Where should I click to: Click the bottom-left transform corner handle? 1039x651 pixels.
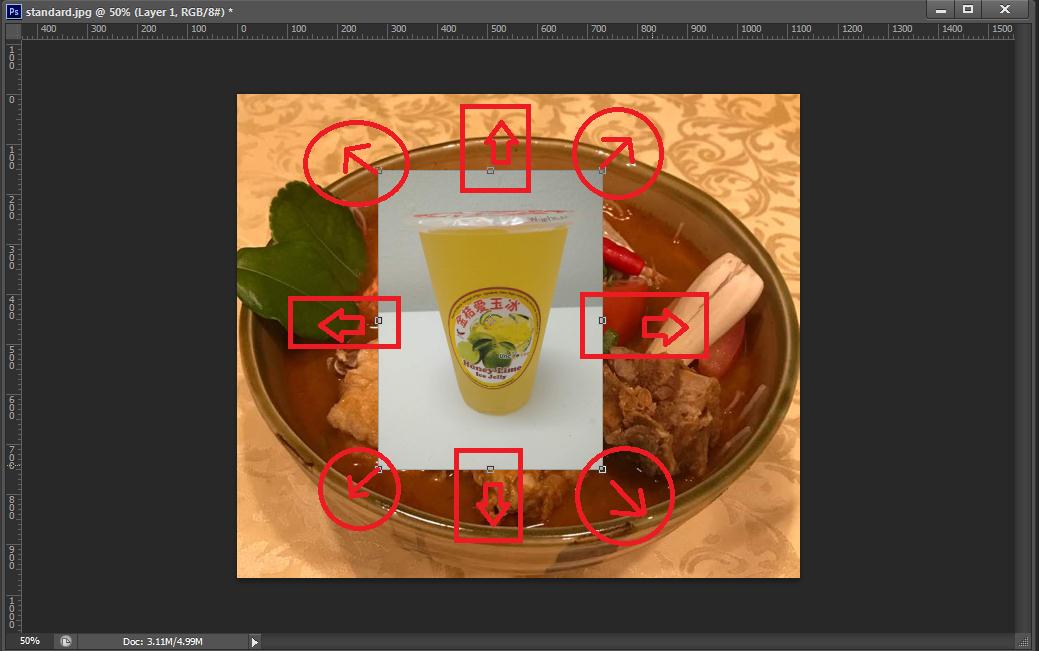tap(379, 468)
